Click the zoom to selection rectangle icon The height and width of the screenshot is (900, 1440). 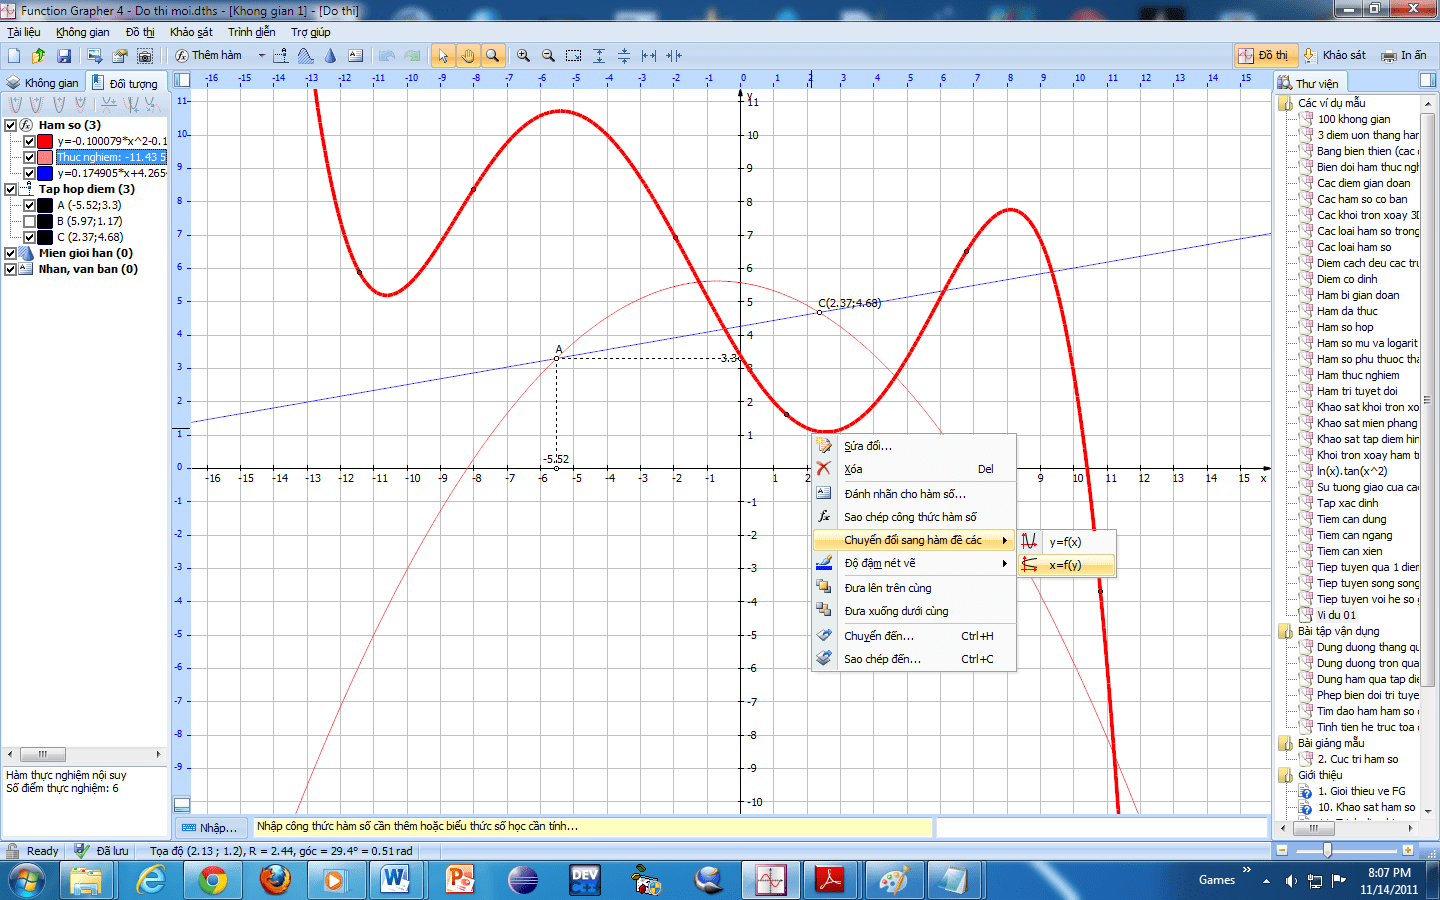coord(573,56)
